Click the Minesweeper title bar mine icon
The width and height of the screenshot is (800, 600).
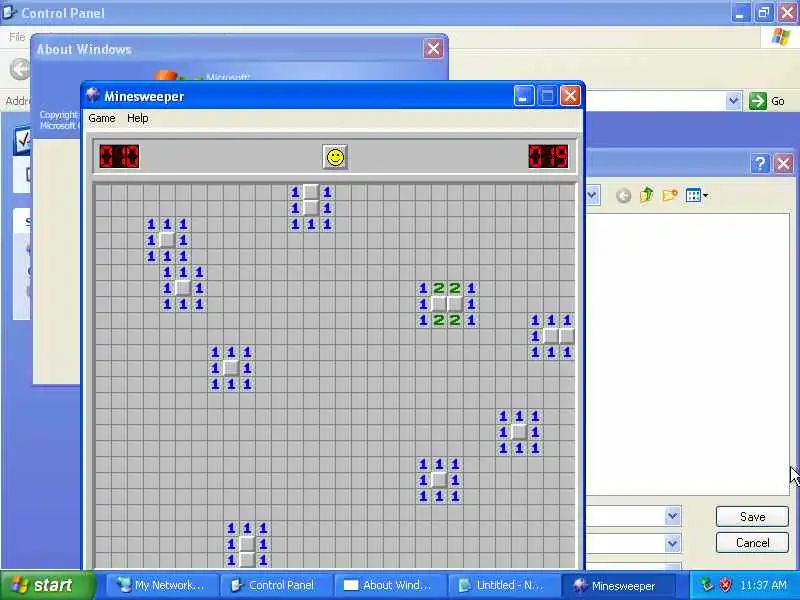click(93, 95)
